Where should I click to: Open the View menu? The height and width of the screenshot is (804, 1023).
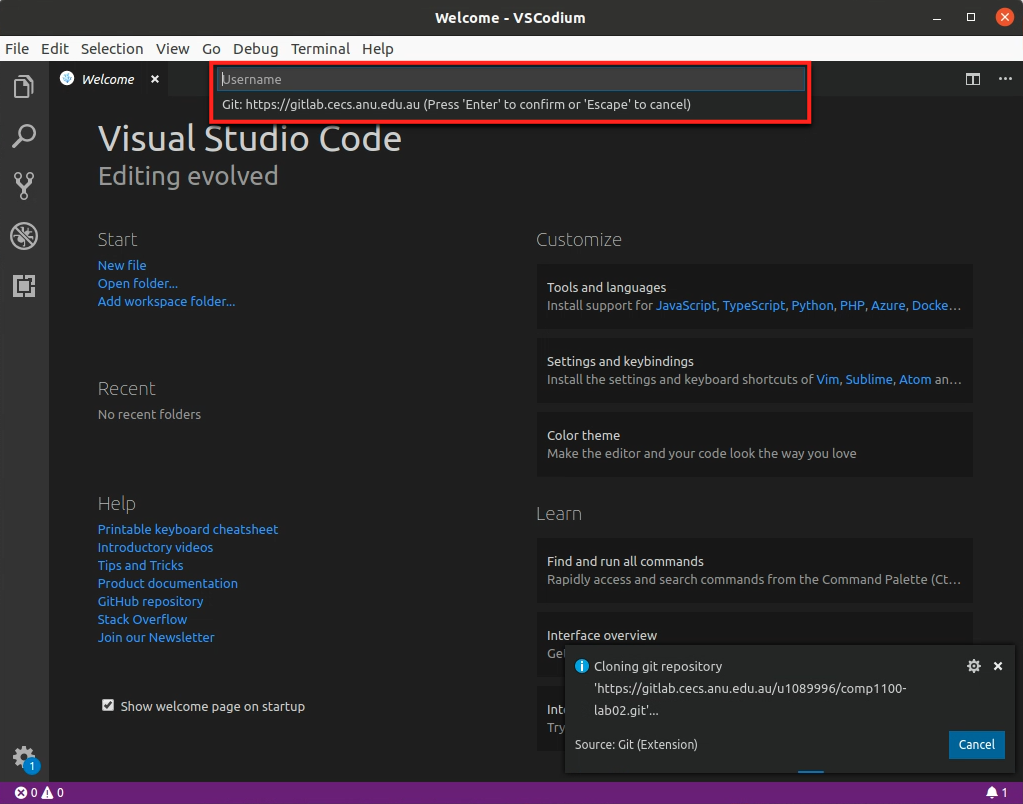tap(172, 49)
